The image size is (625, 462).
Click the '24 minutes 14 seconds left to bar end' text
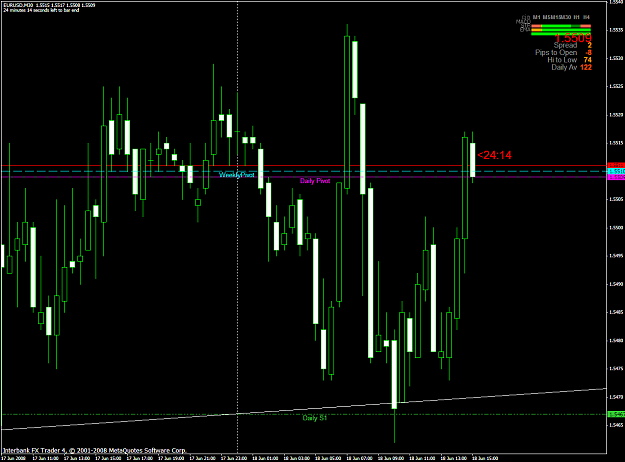41,10
